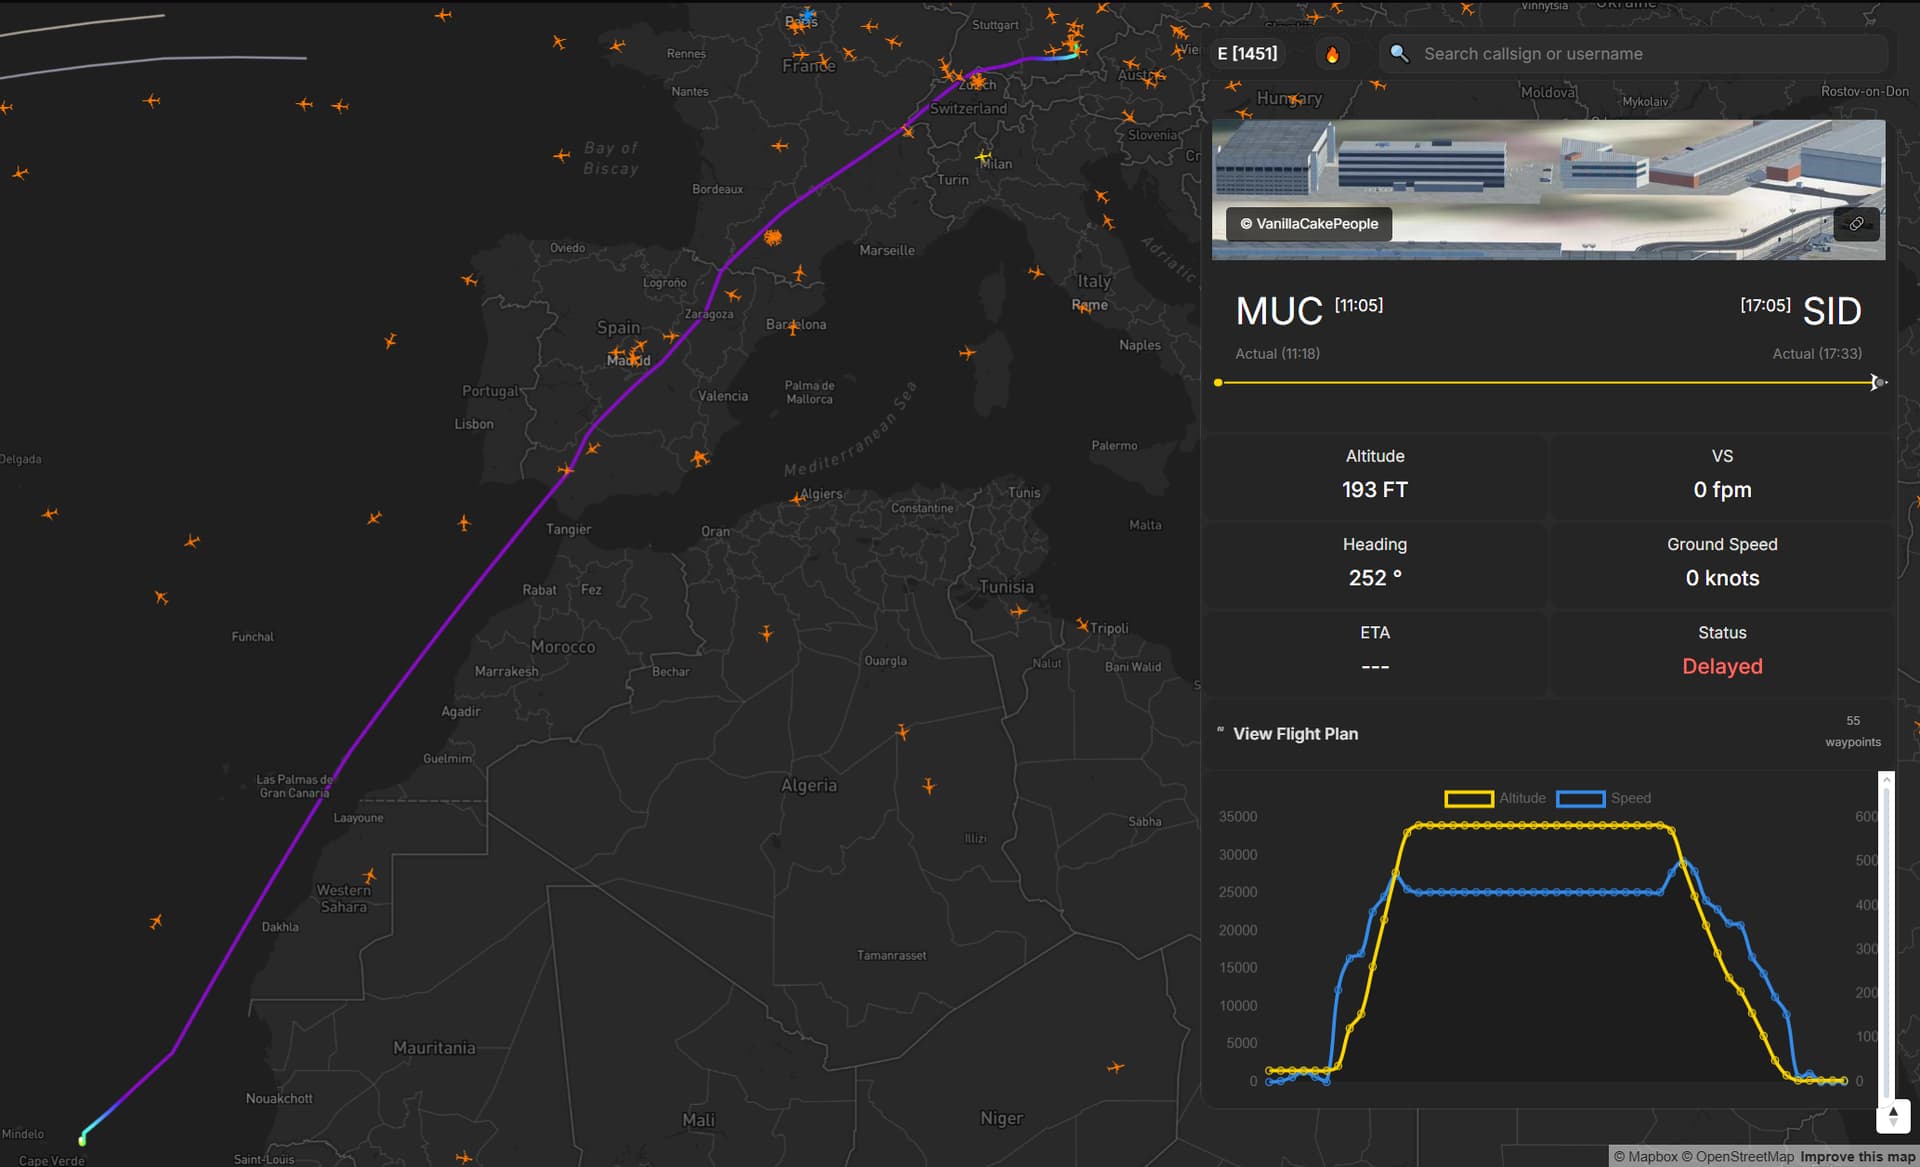Click the copy link chain icon
The width and height of the screenshot is (1920, 1167).
tap(1856, 224)
